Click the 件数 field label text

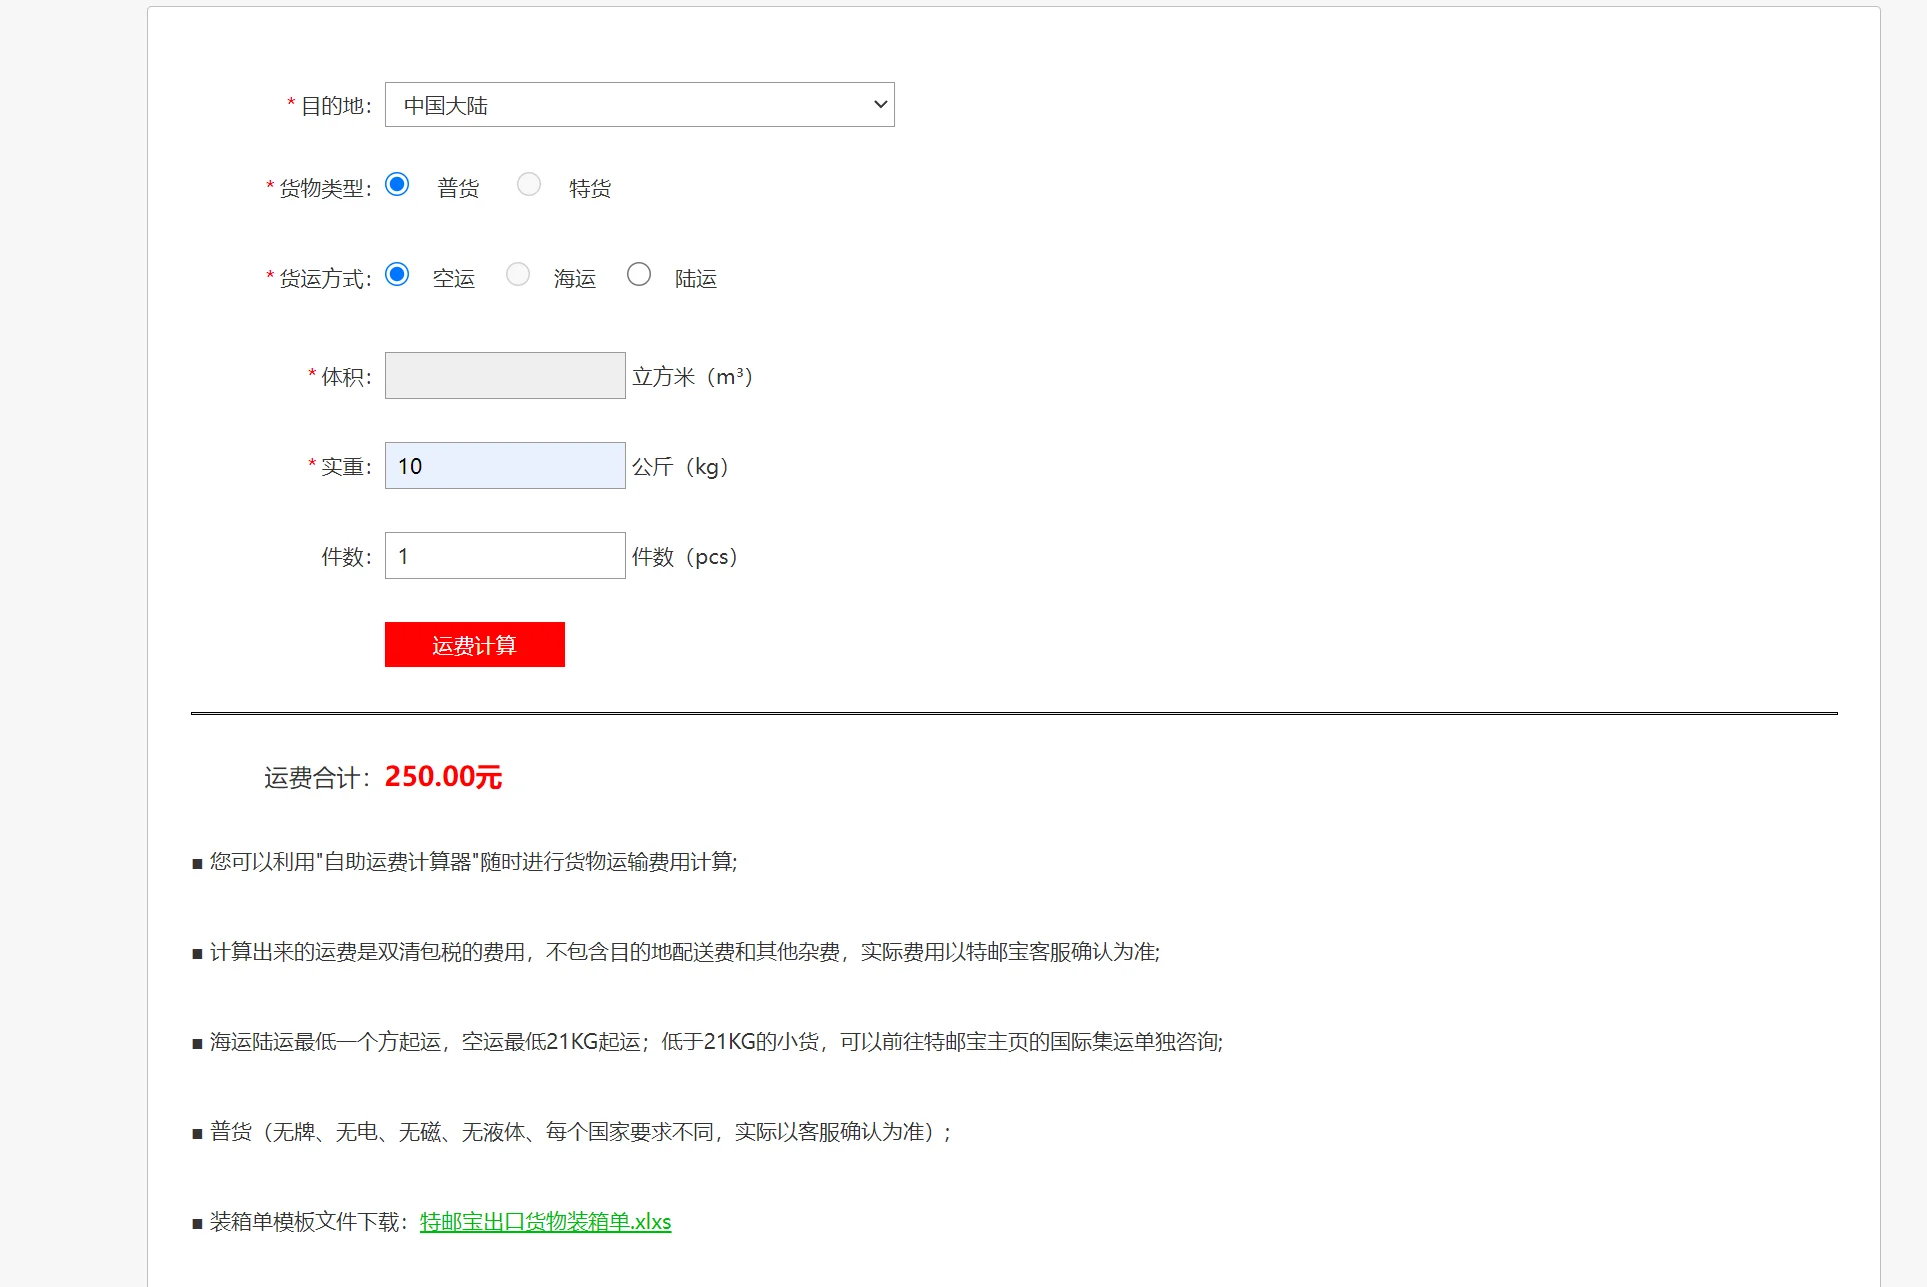[x=346, y=557]
